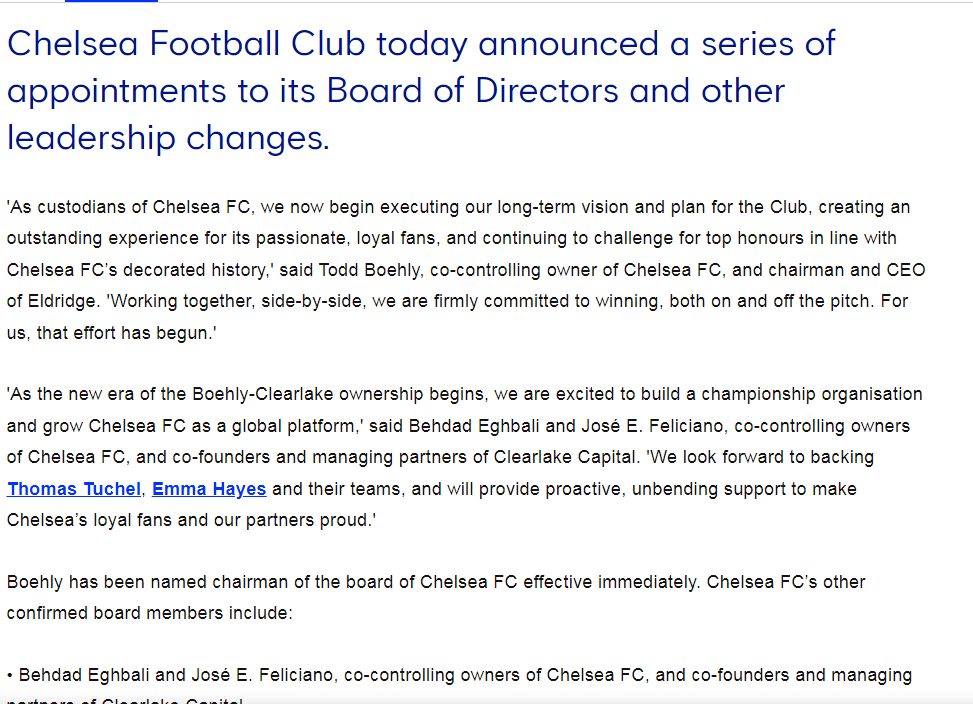Click the first bullet listing Behdad Eghbali

459,685
